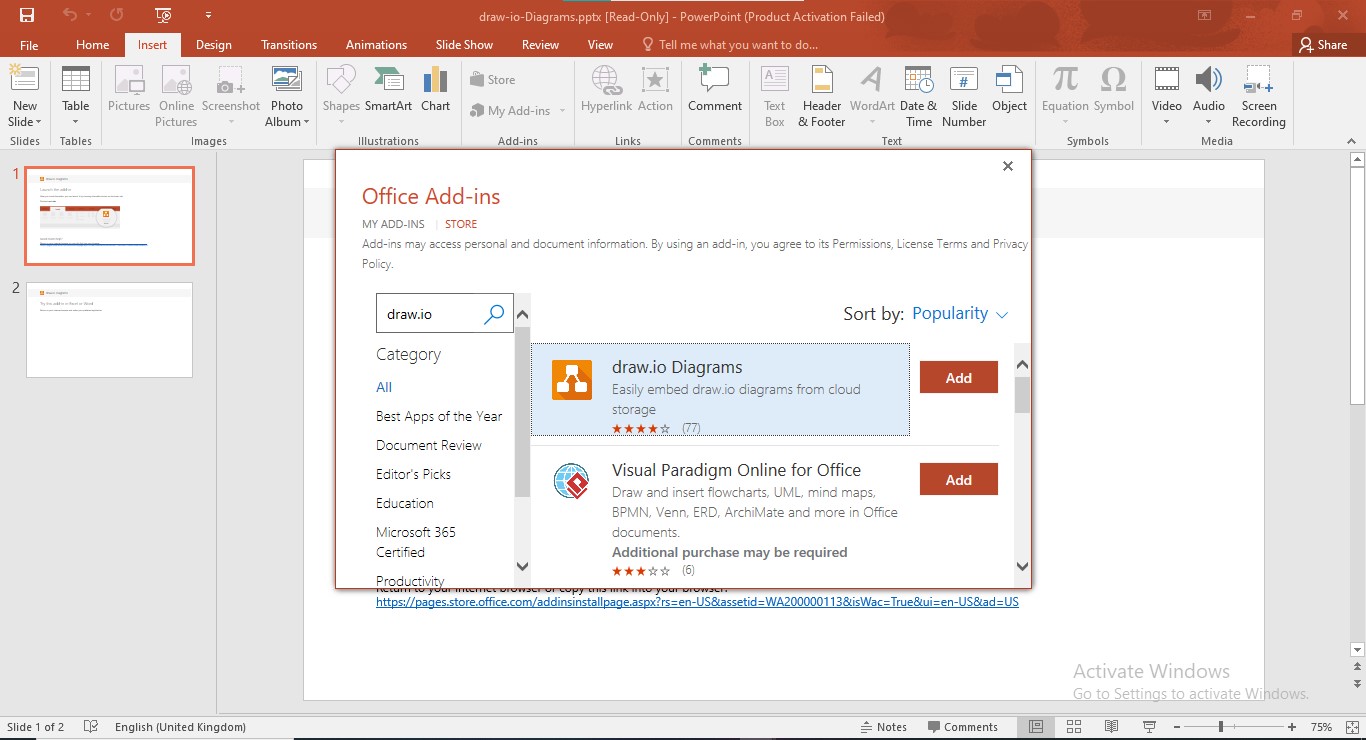Click the Action icon in the Links group
This screenshot has height=740, width=1366.
(655, 89)
